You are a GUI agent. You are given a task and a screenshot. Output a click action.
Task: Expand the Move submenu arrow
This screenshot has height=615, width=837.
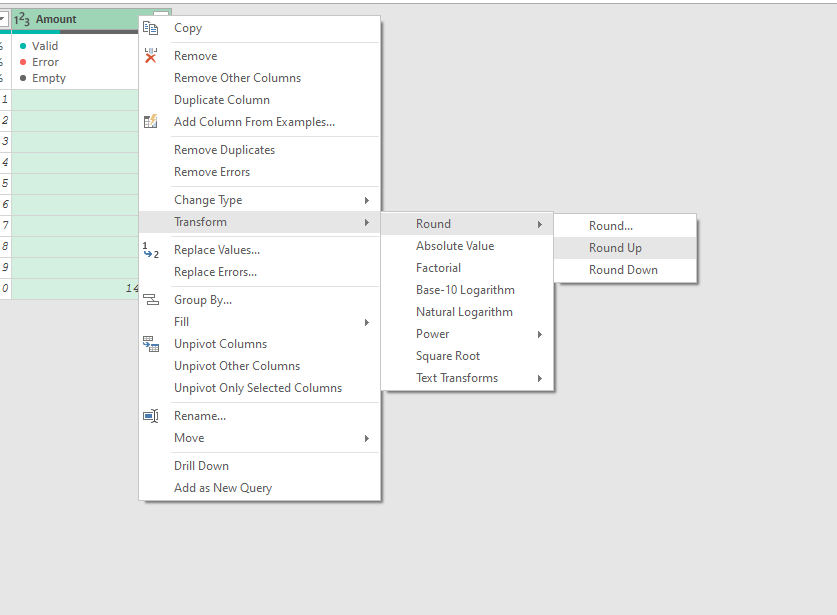coord(367,438)
